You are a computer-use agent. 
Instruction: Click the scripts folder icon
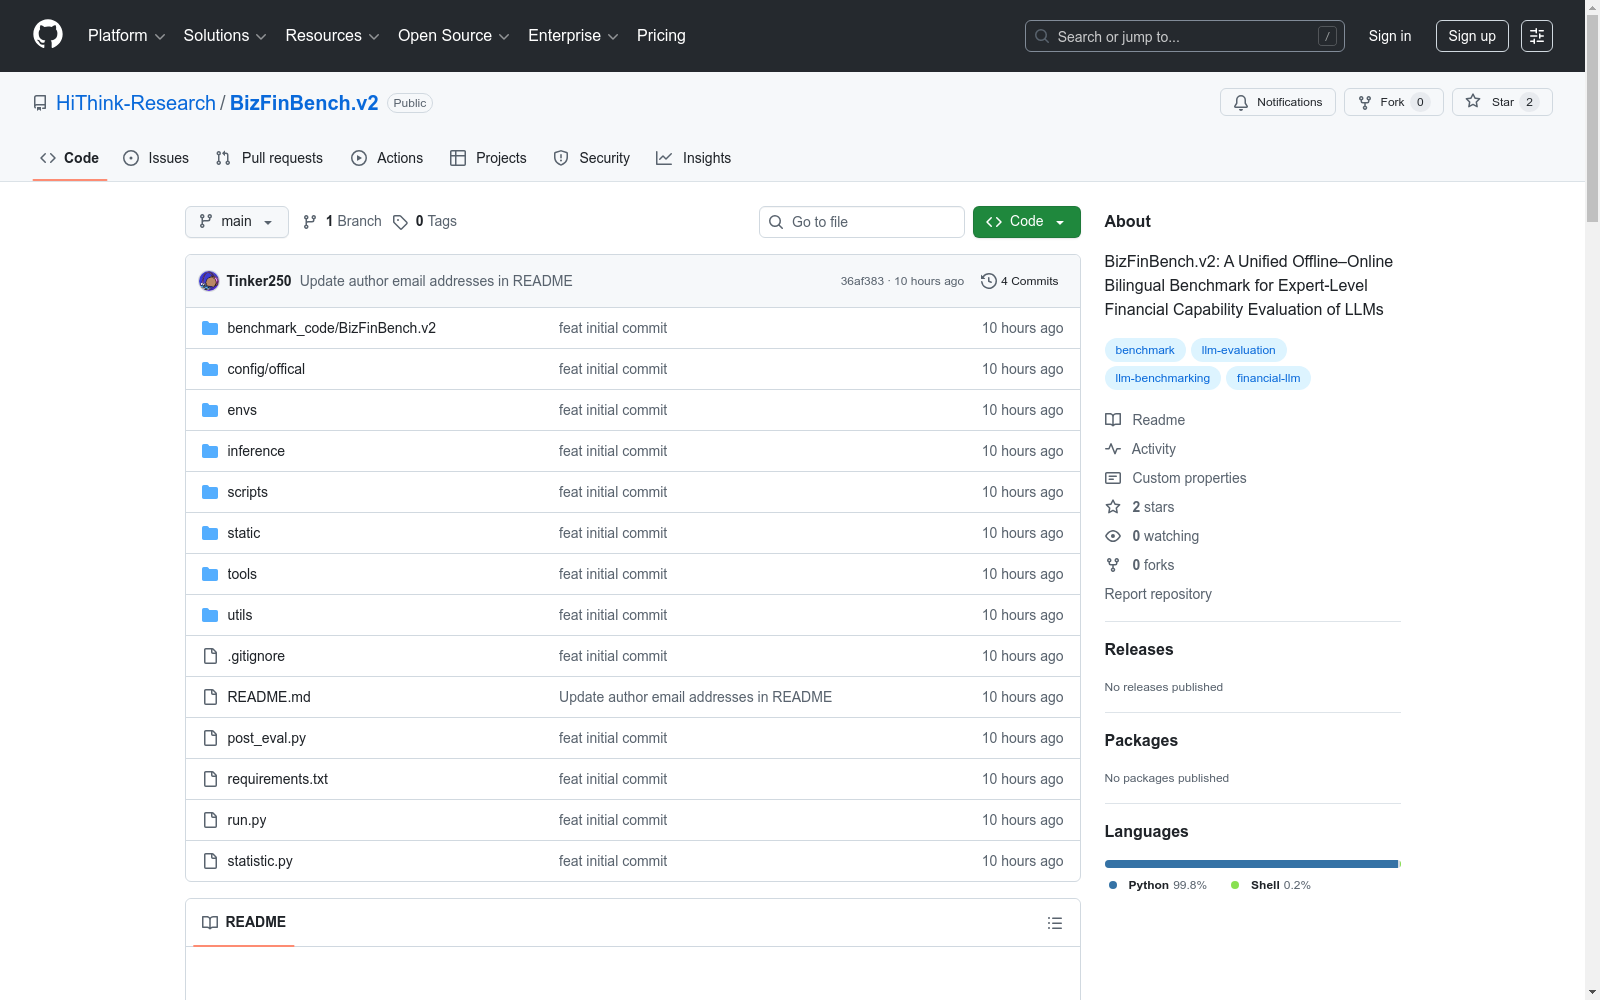tap(210, 492)
